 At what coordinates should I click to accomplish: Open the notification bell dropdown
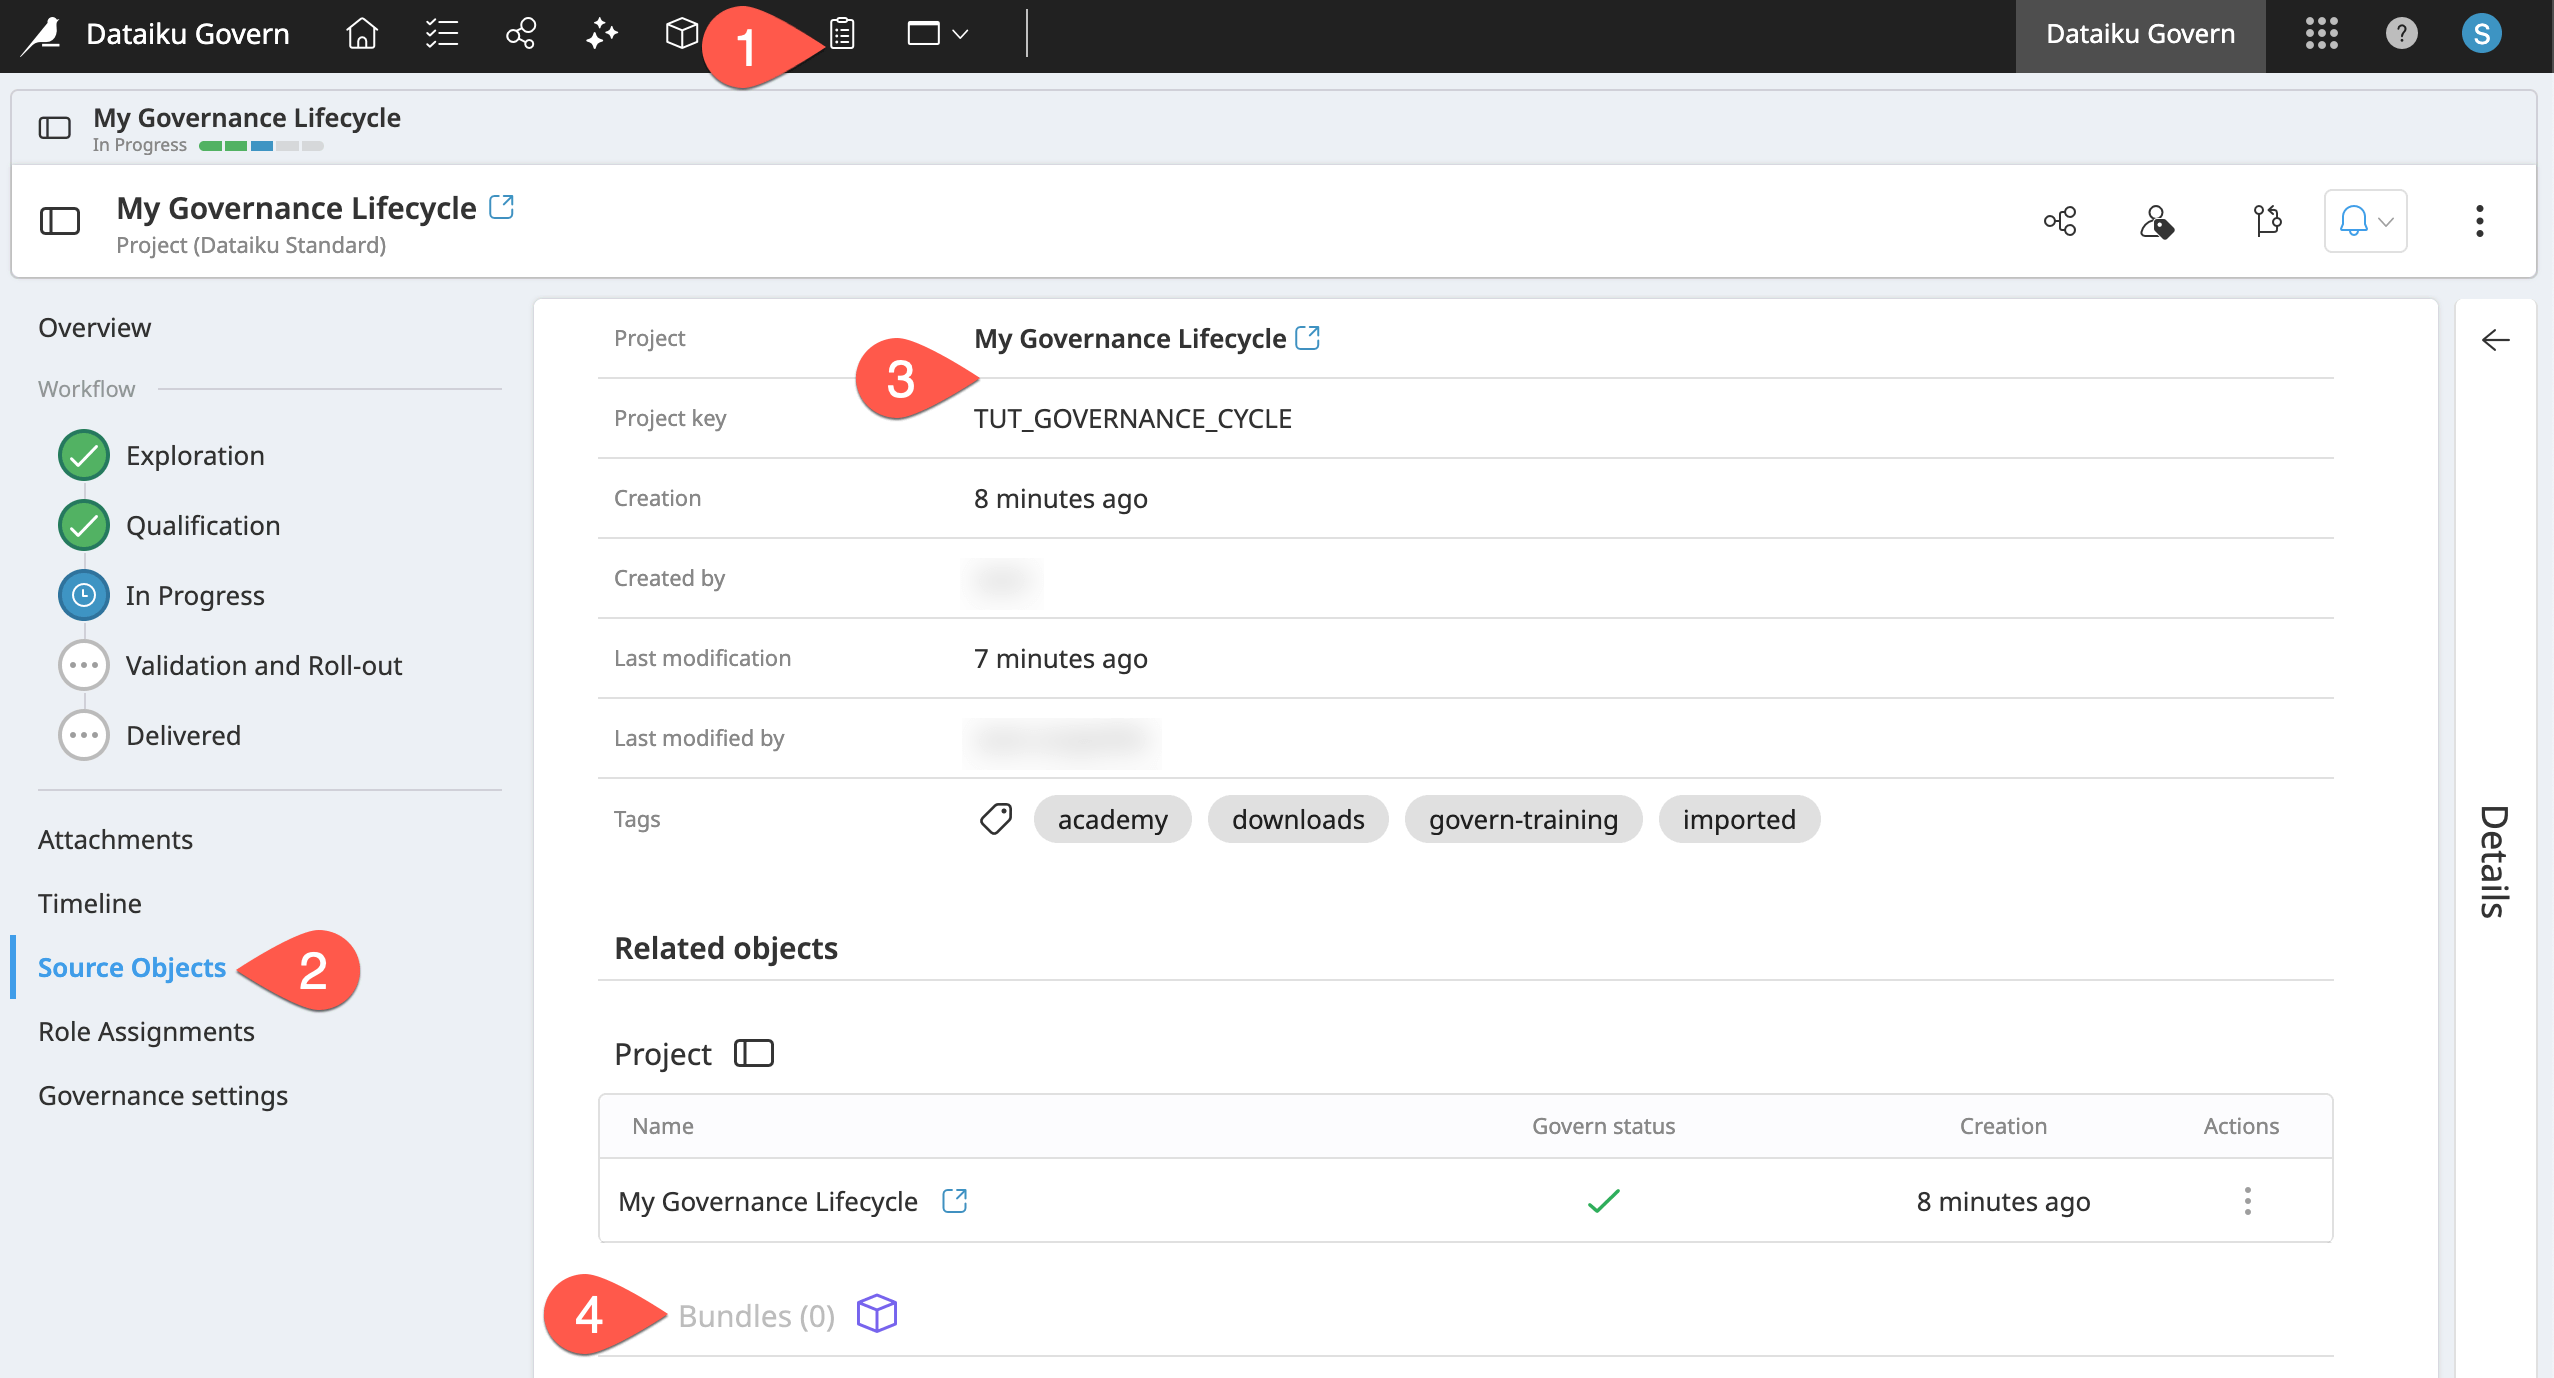tap(2365, 221)
